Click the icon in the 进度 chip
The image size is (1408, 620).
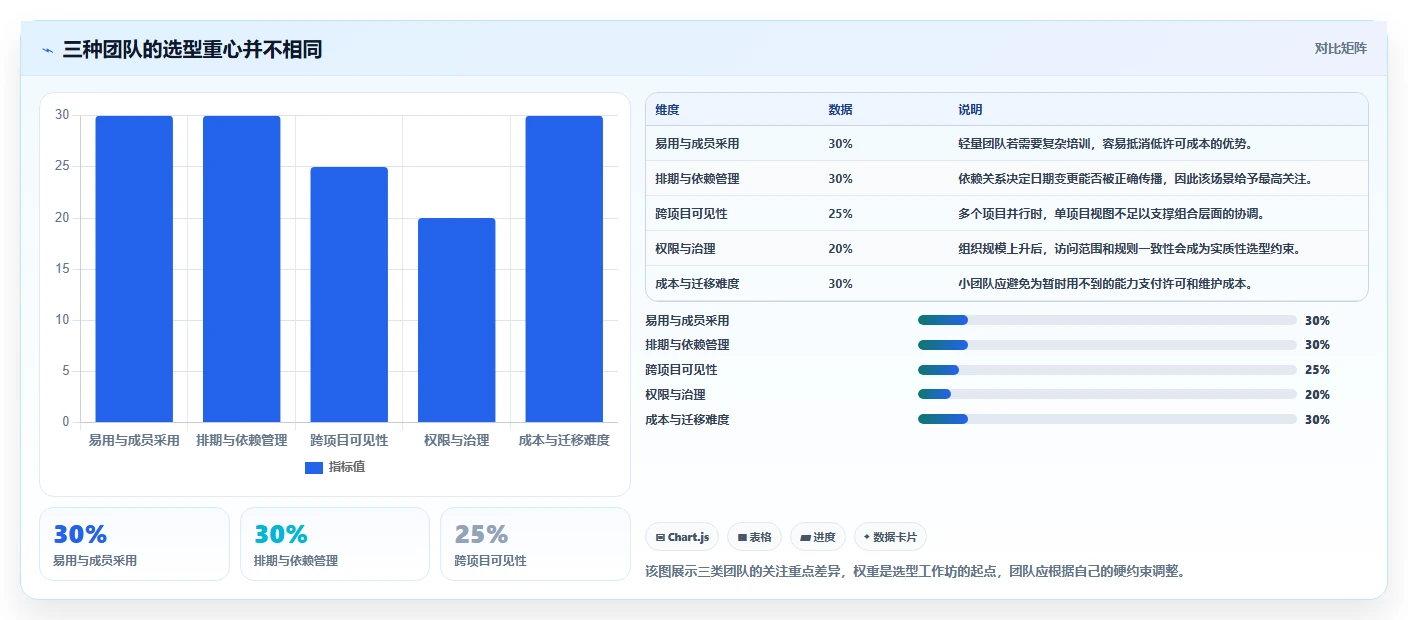805,537
